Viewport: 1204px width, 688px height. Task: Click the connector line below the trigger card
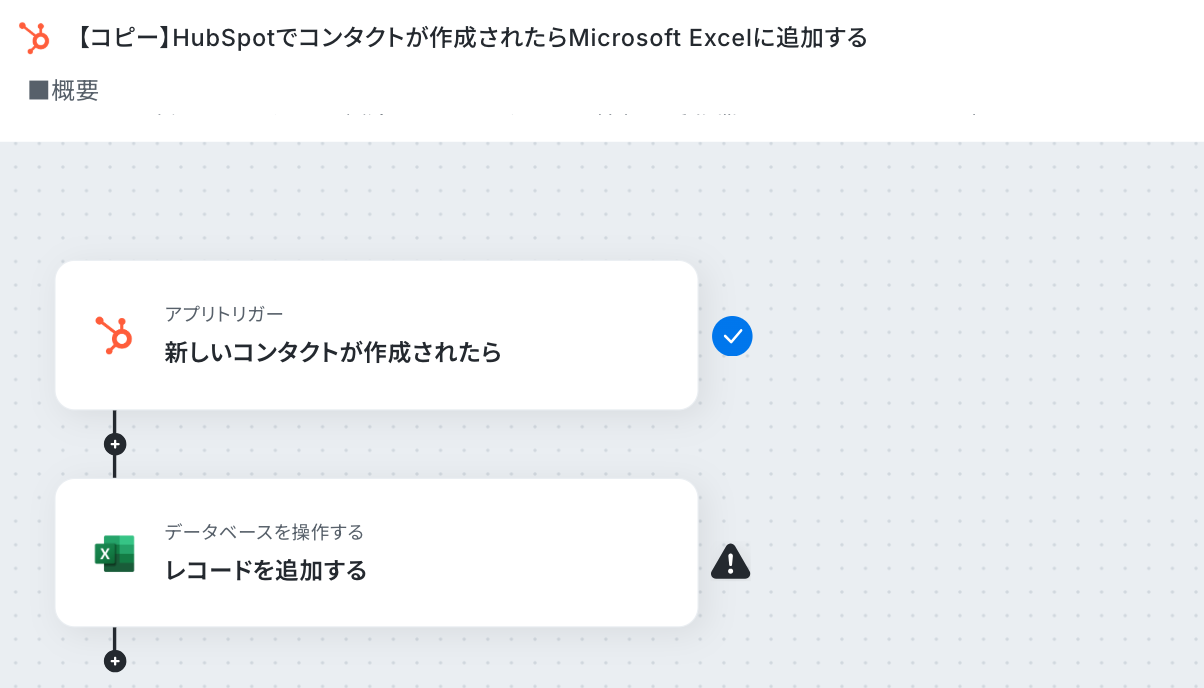(x=115, y=420)
